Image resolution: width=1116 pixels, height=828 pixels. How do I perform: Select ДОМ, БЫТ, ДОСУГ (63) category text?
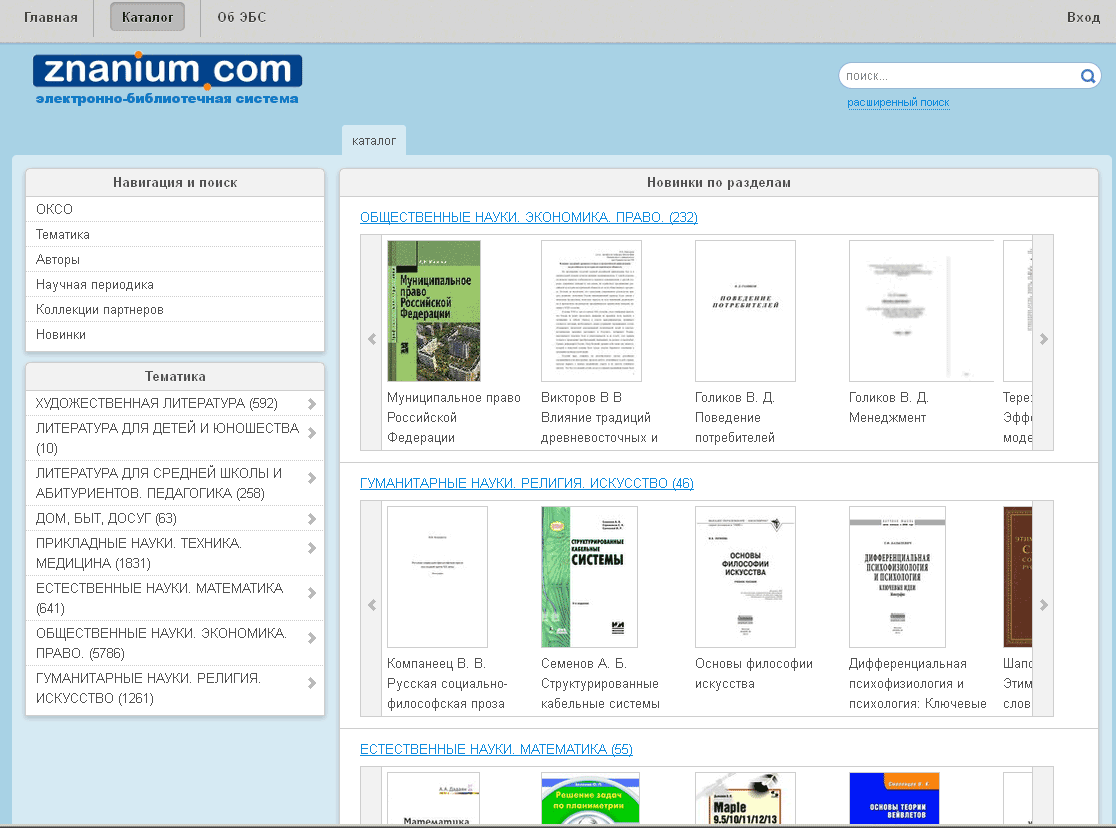pos(106,518)
